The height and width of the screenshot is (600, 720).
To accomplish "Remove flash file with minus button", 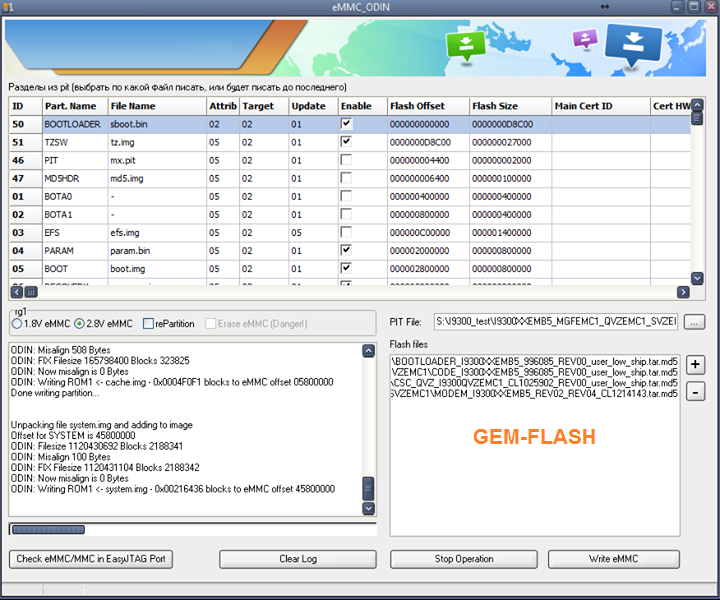I will click(695, 393).
